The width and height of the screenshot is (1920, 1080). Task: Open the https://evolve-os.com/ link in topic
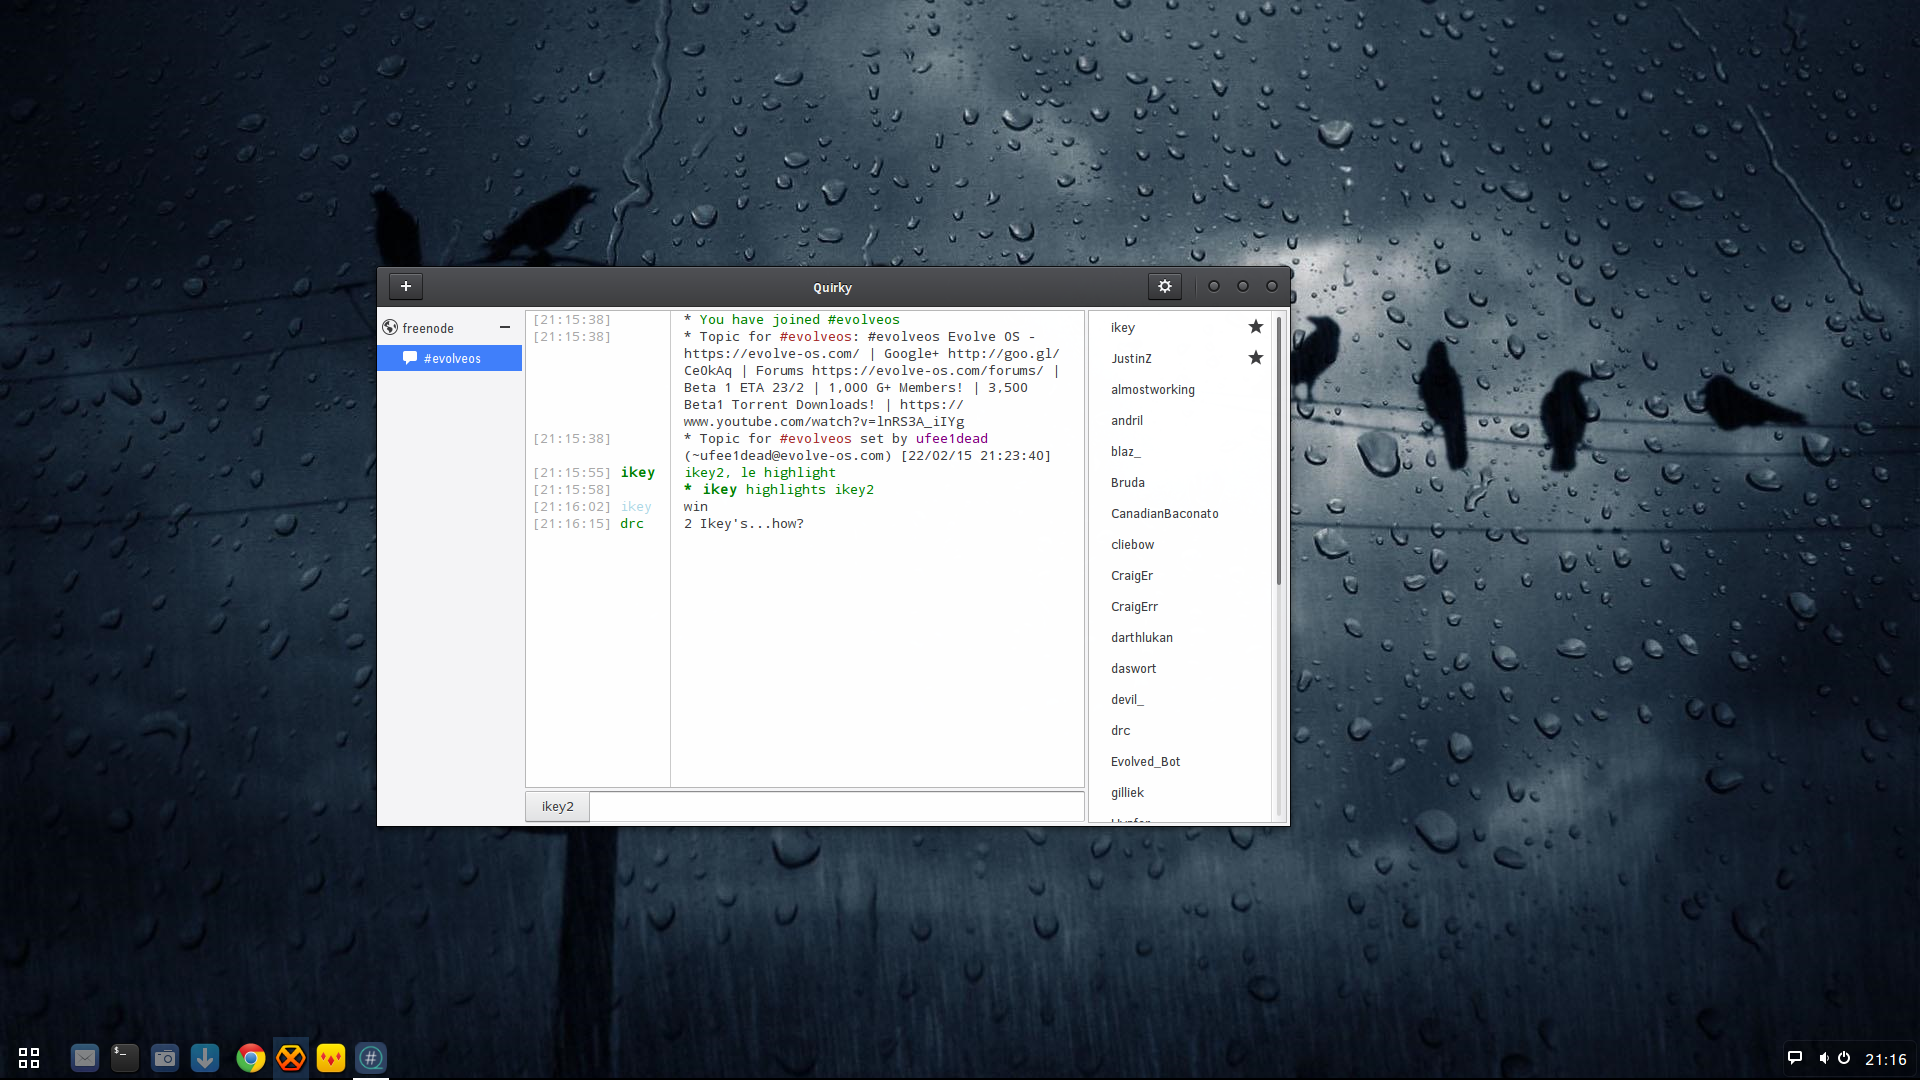click(772, 354)
